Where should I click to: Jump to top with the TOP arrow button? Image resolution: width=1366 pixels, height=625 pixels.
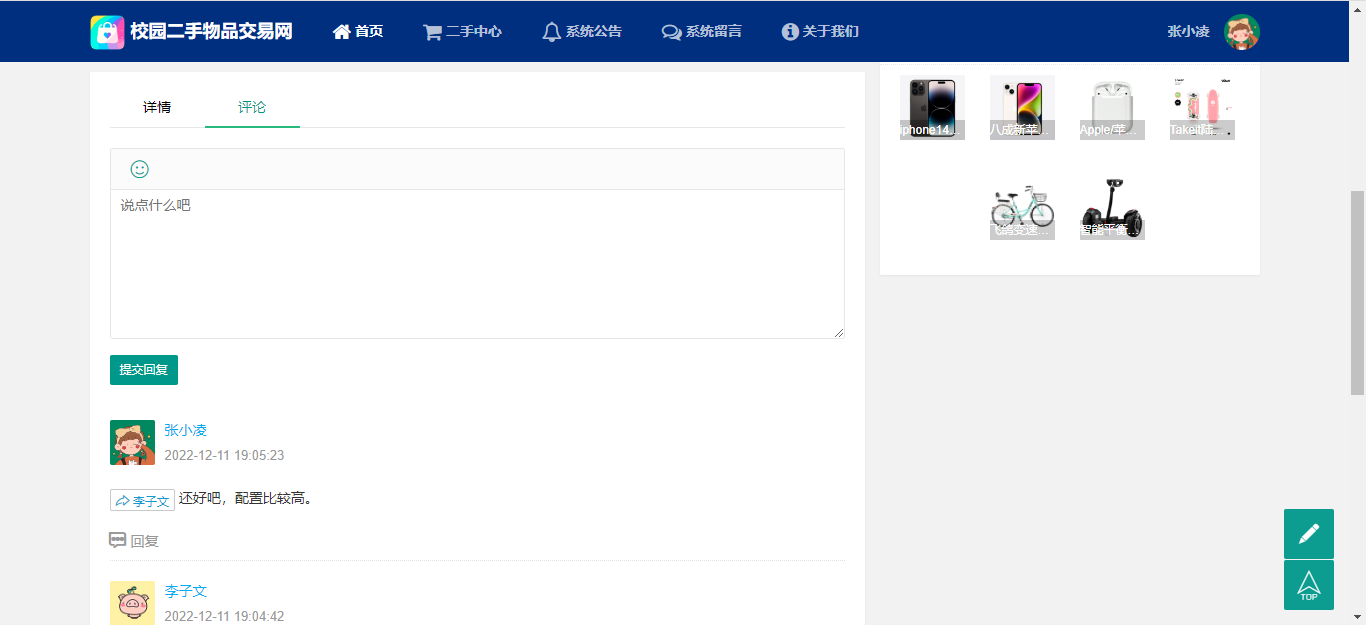pyautogui.click(x=1309, y=585)
